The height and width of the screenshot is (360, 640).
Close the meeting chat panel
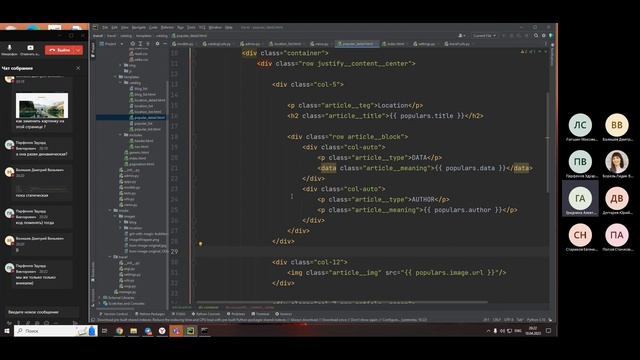tap(78, 68)
